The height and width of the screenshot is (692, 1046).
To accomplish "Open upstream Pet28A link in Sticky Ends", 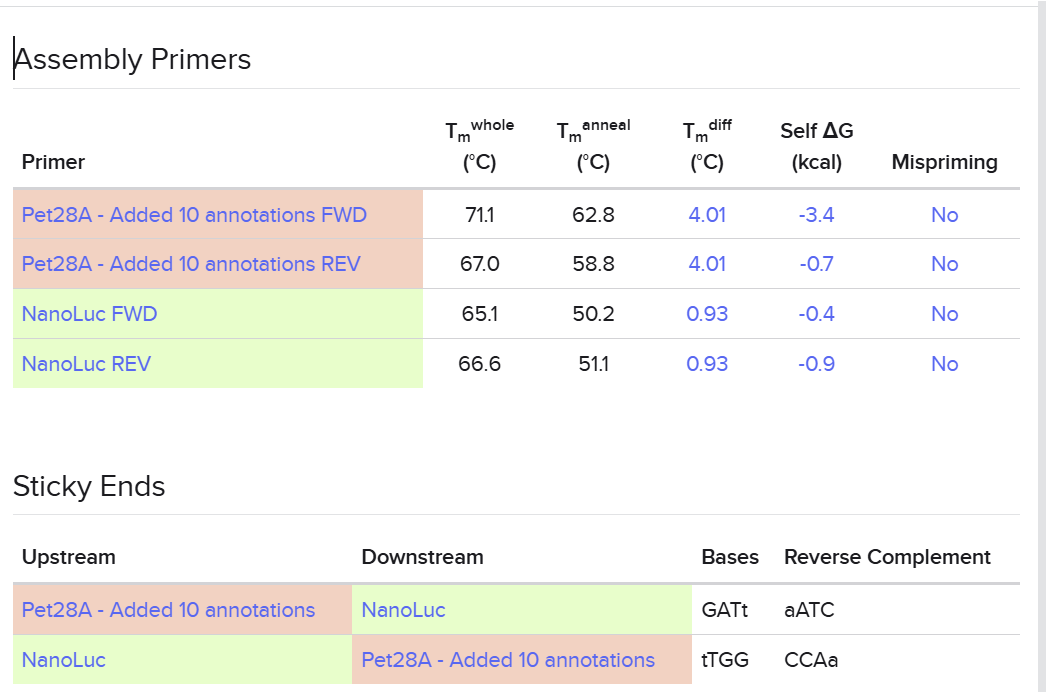I will [168, 610].
